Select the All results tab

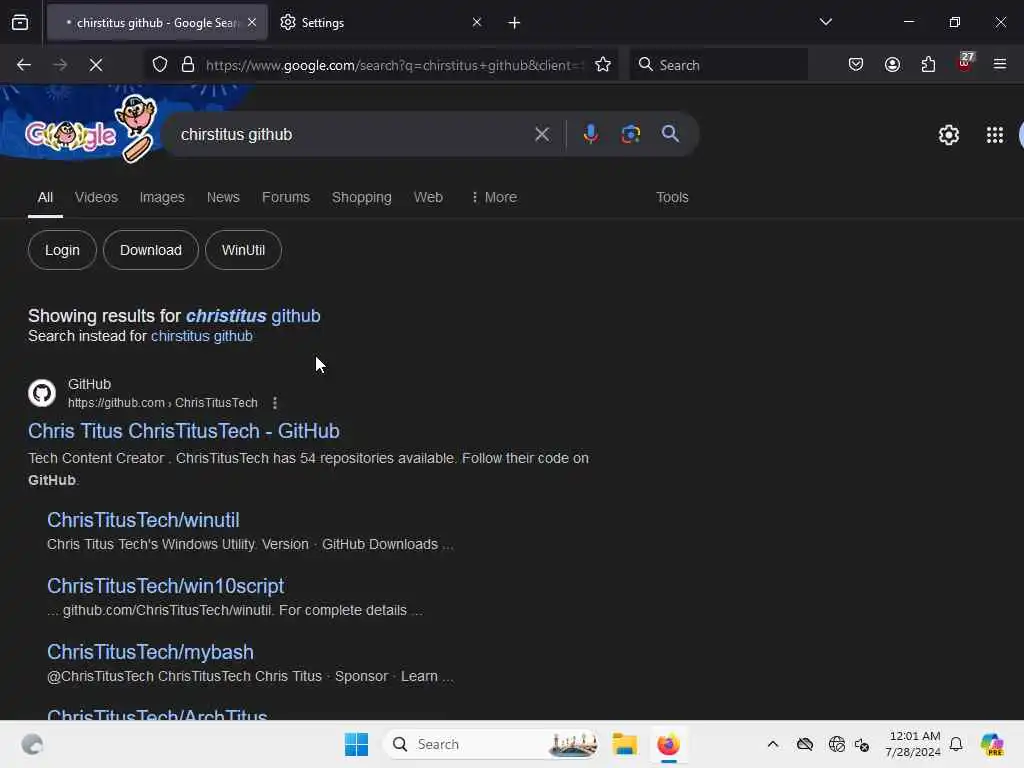(45, 197)
